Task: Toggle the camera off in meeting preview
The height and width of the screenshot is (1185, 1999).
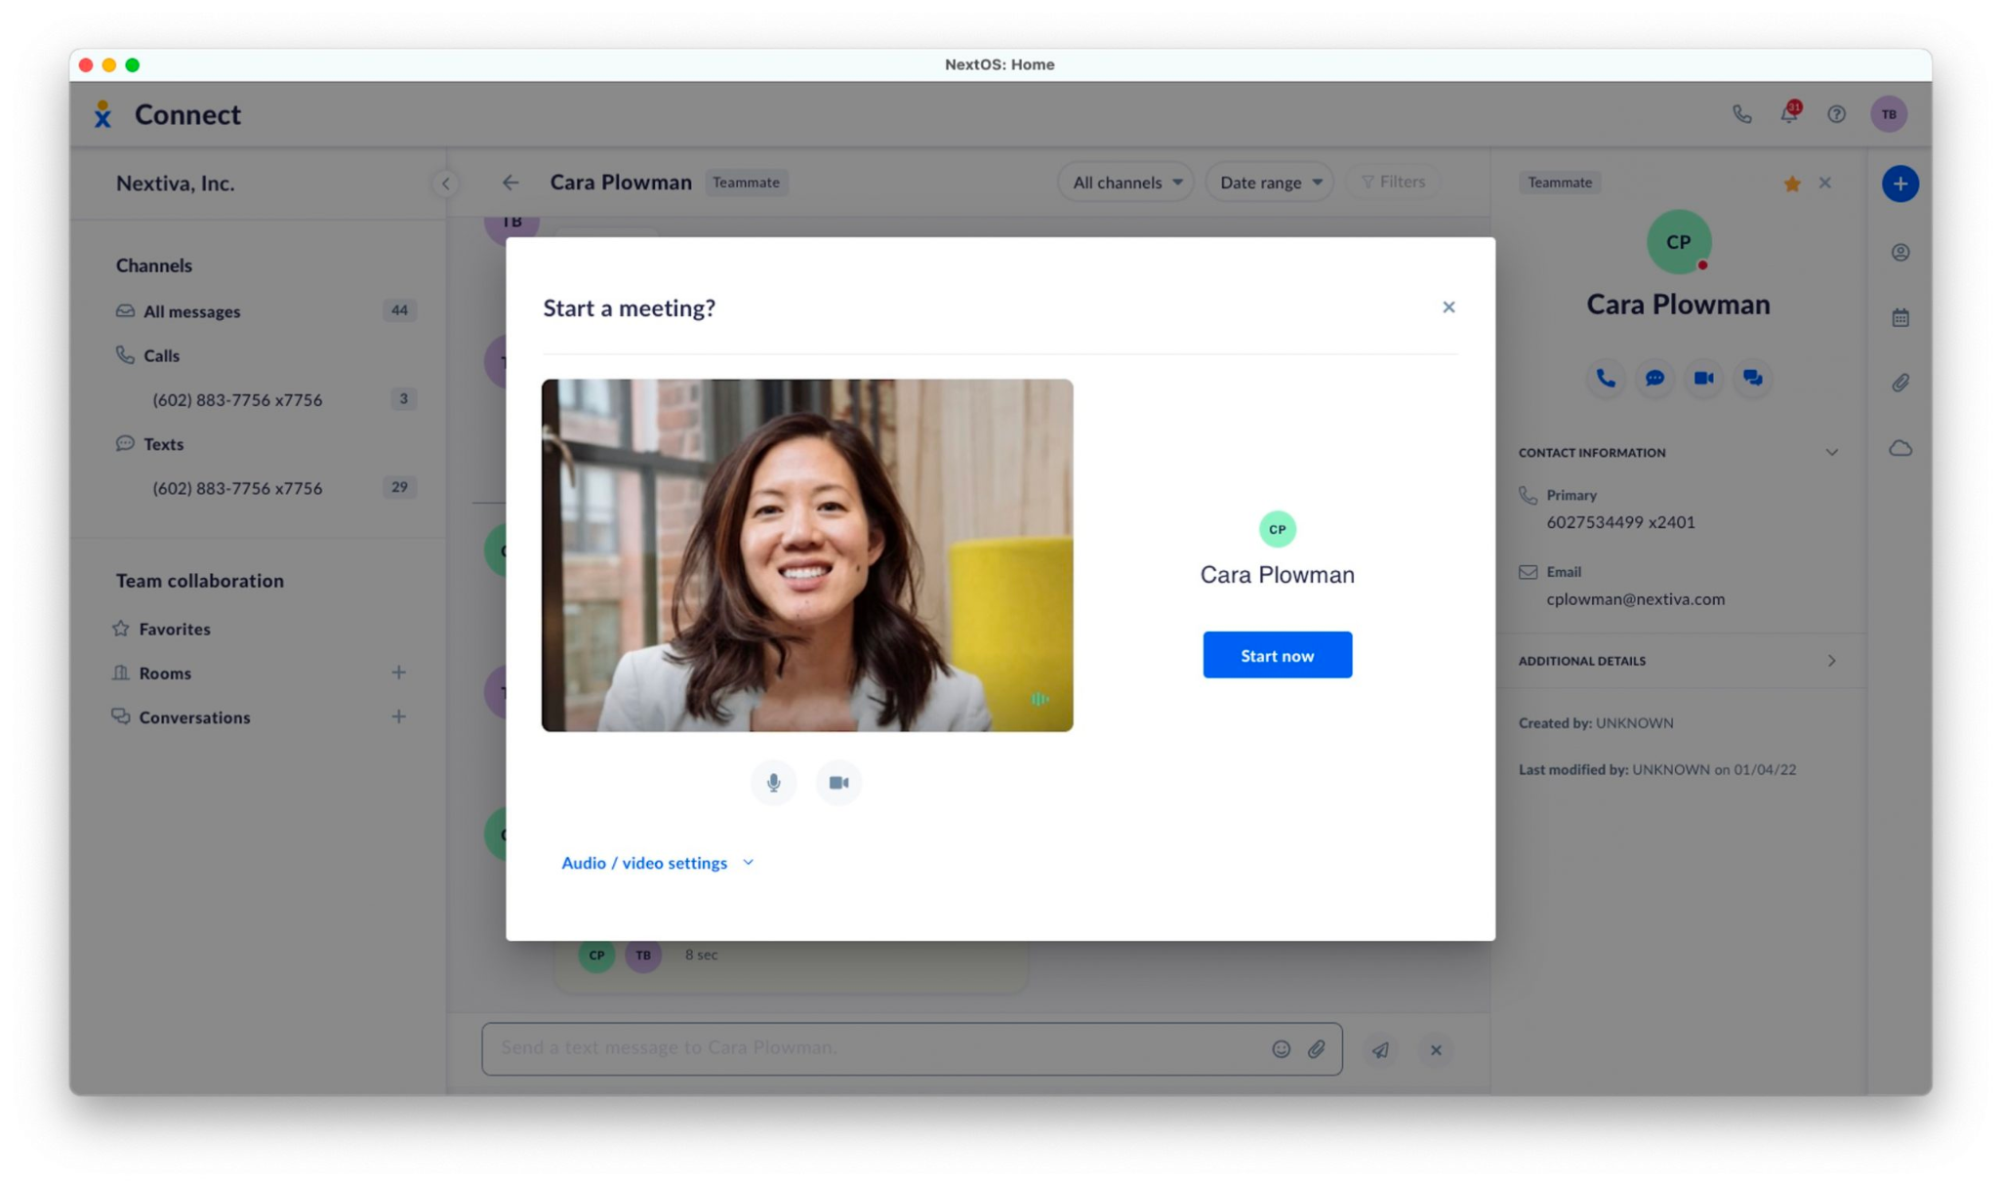Action: point(841,783)
